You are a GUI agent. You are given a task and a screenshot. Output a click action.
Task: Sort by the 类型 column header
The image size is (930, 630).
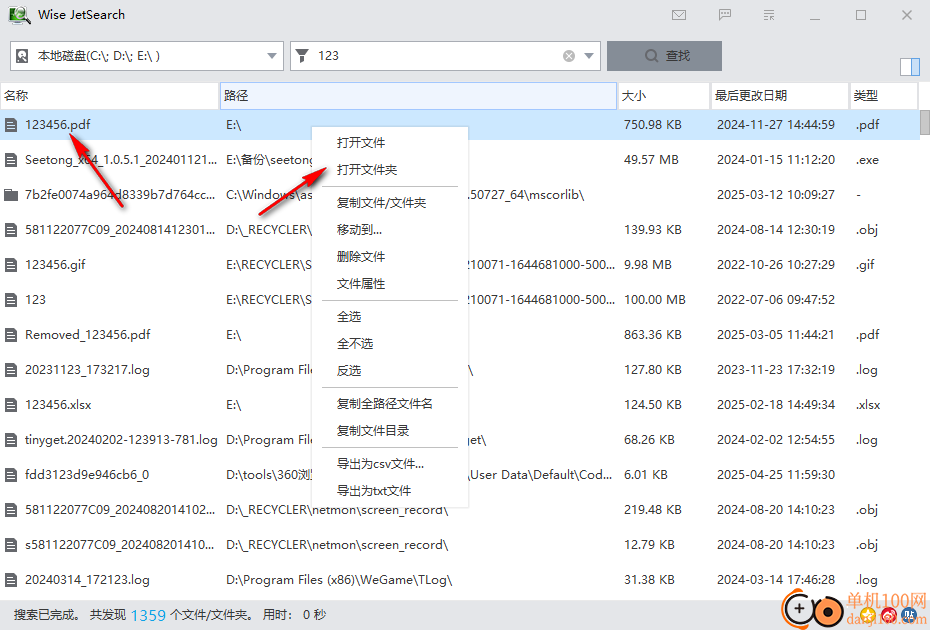(x=884, y=96)
